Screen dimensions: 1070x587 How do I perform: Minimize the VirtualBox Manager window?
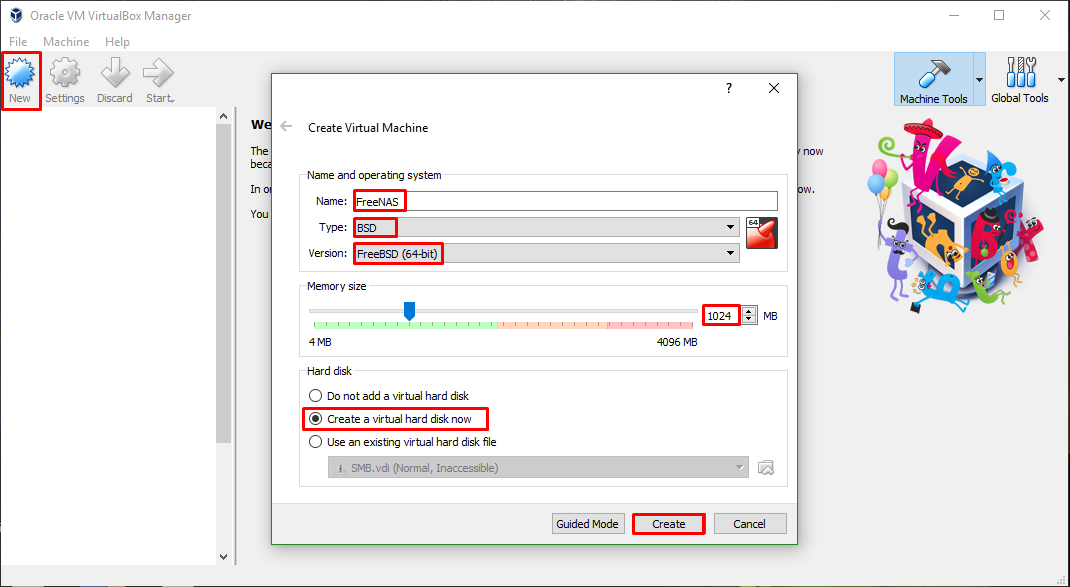pyautogui.click(x=953, y=15)
